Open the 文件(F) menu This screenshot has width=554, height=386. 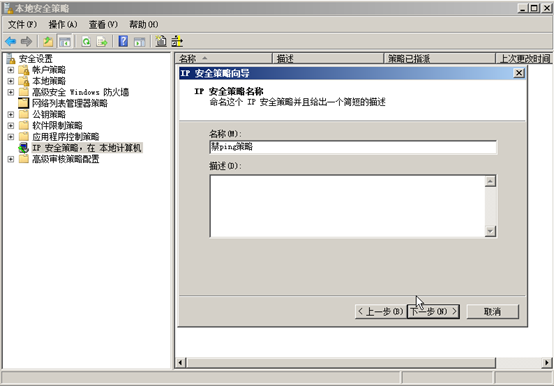(22, 24)
